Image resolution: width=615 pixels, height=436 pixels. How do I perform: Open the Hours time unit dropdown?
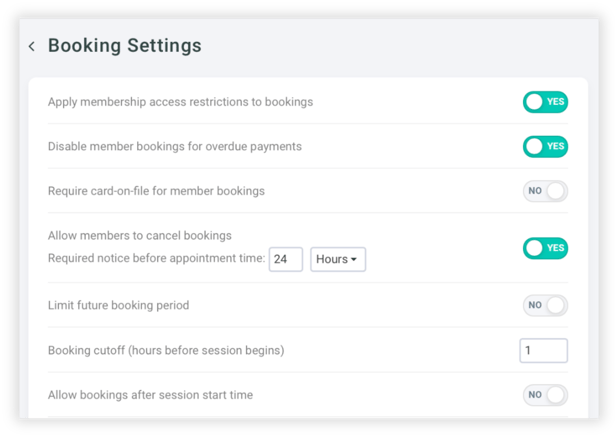click(338, 260)
